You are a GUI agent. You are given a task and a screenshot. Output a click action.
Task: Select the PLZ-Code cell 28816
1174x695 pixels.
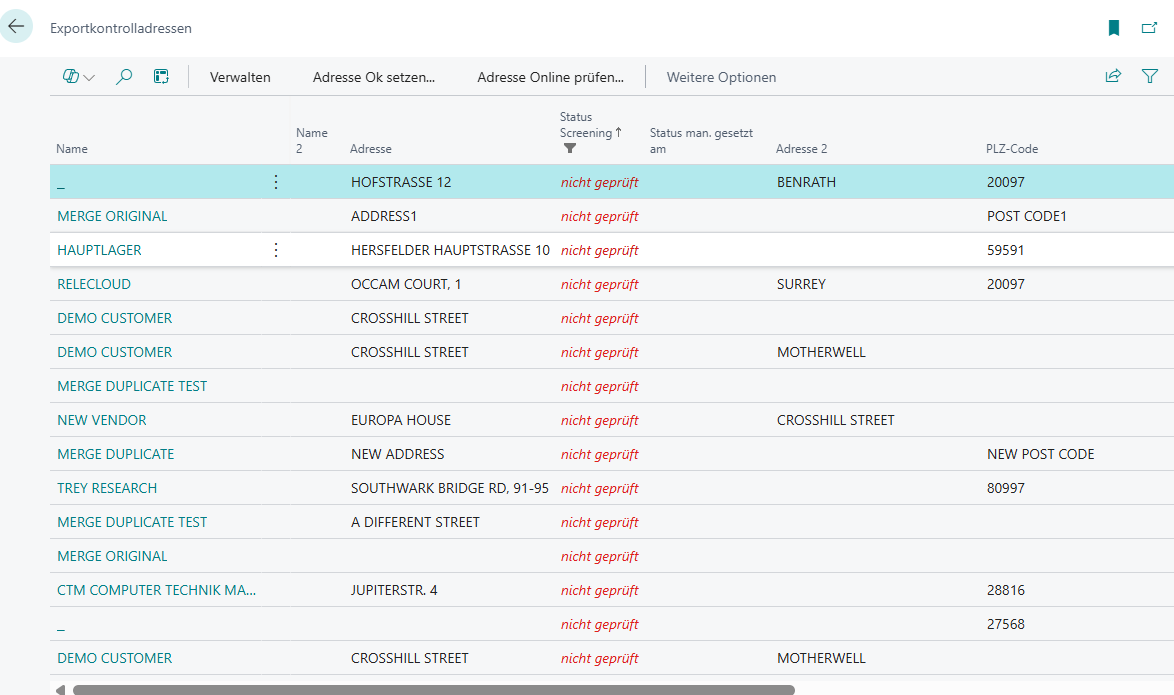pyautogui.click(x=1005, y=590)
